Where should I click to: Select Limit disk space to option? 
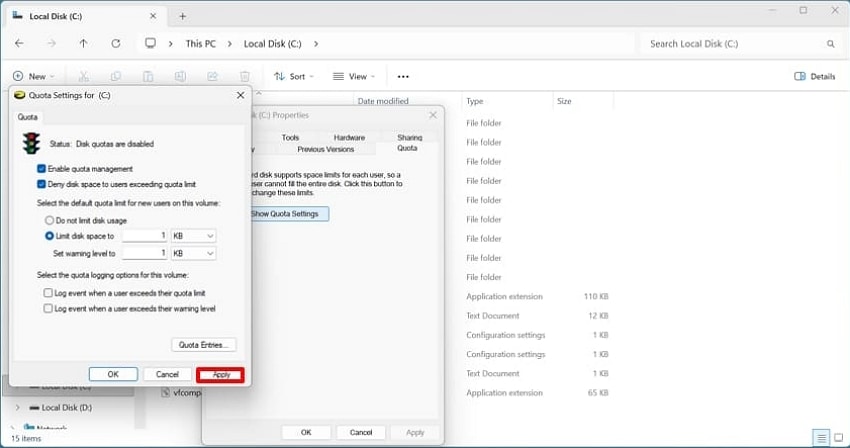click(x=49, y=236)
